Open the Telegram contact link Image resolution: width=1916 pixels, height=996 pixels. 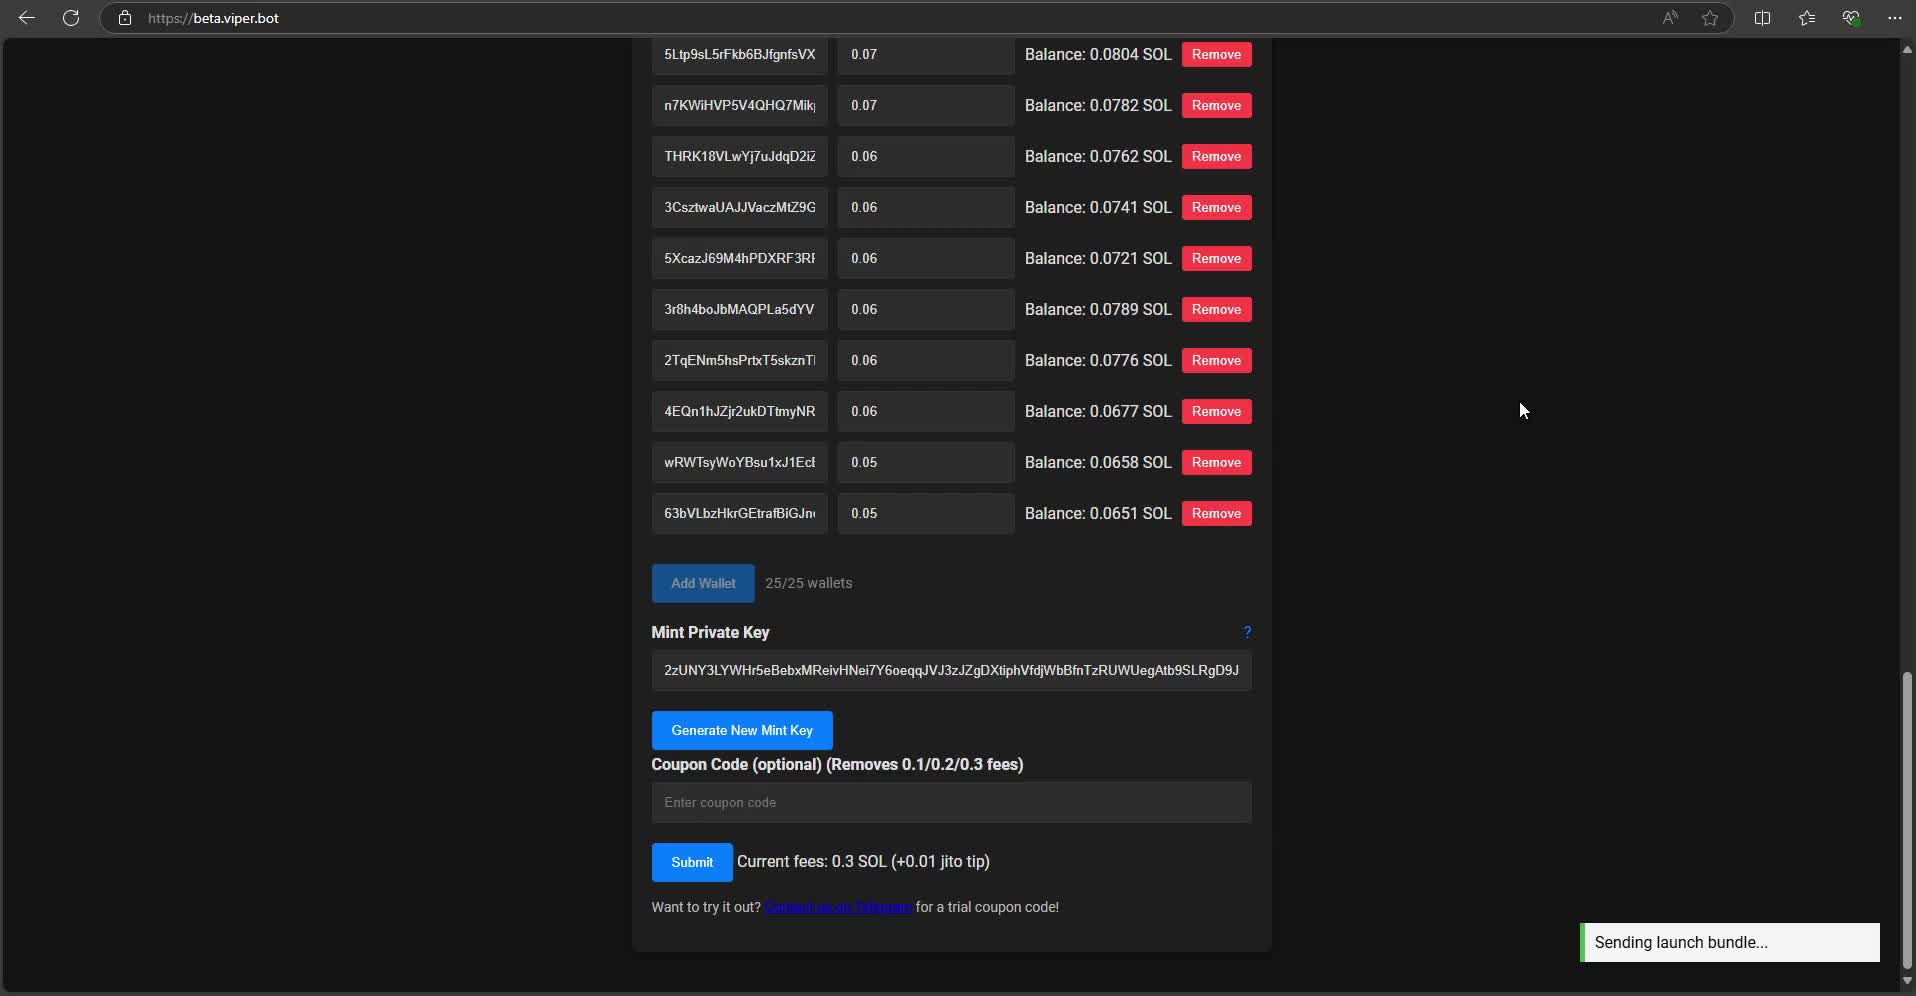coord(837,907)
